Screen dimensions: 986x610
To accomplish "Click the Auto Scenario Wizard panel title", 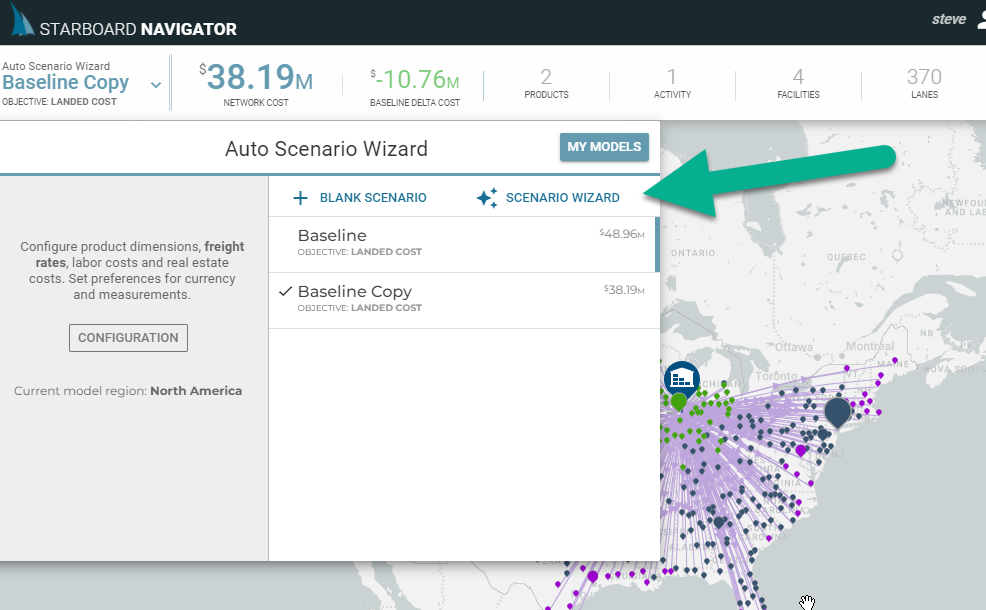I will coord(326,149).
